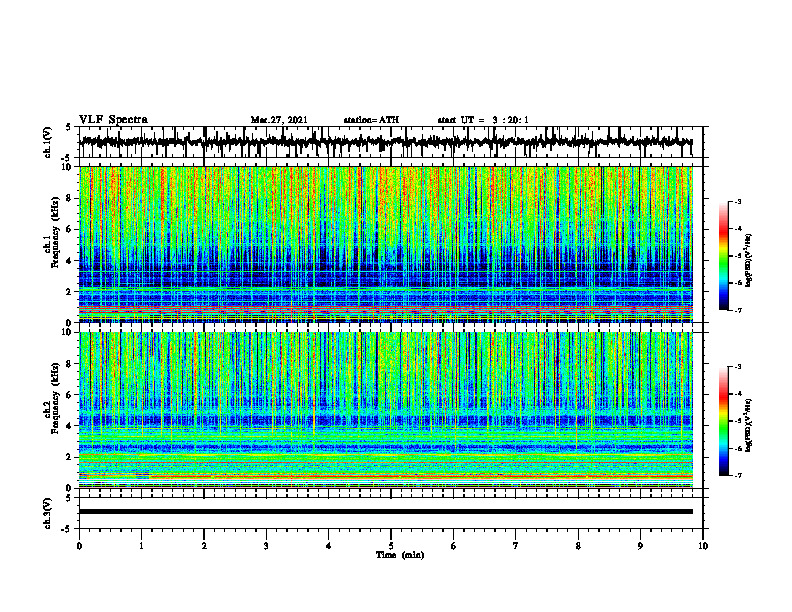Screen dimensions: 792x612
Task: Click the time axis tick label '0'
Action: pos(79,546)
